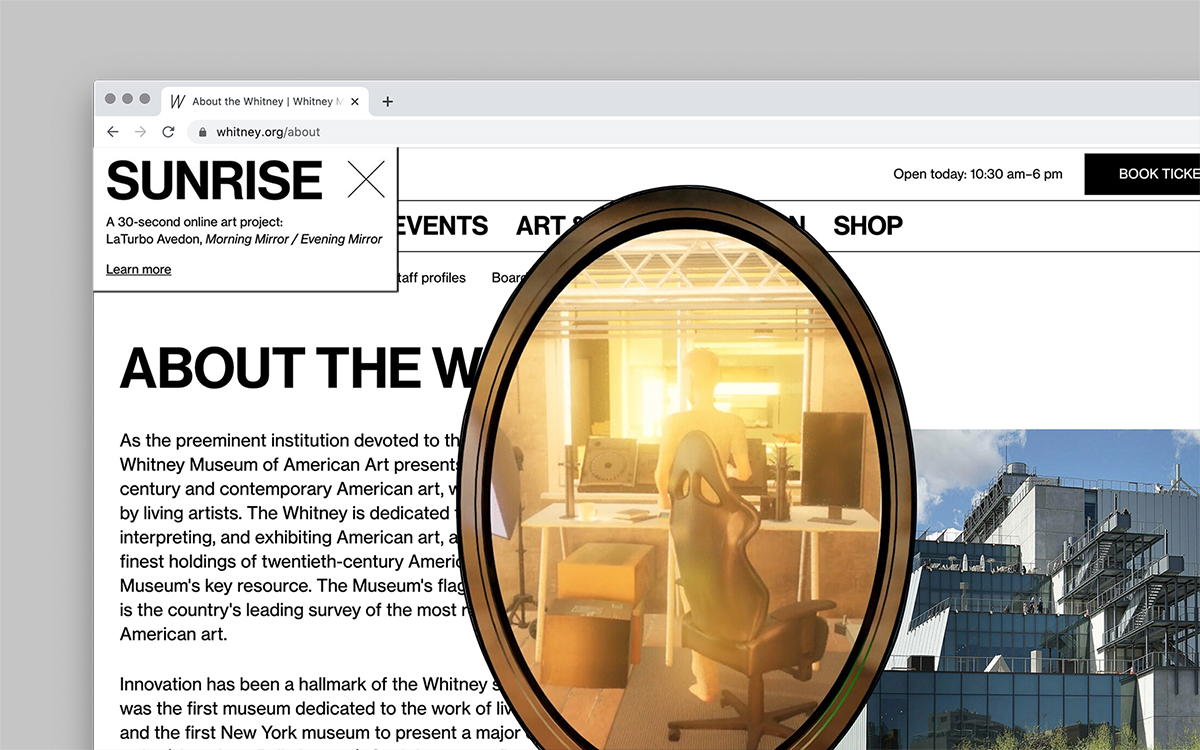
Task: Click the Open today hours text
Action: coord(978,174)
